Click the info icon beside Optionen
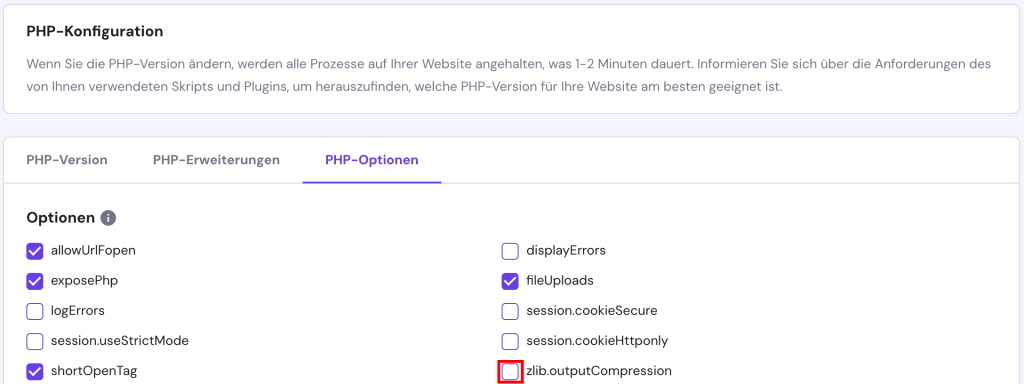This screenshot has width=1024, height=384. 109,218
